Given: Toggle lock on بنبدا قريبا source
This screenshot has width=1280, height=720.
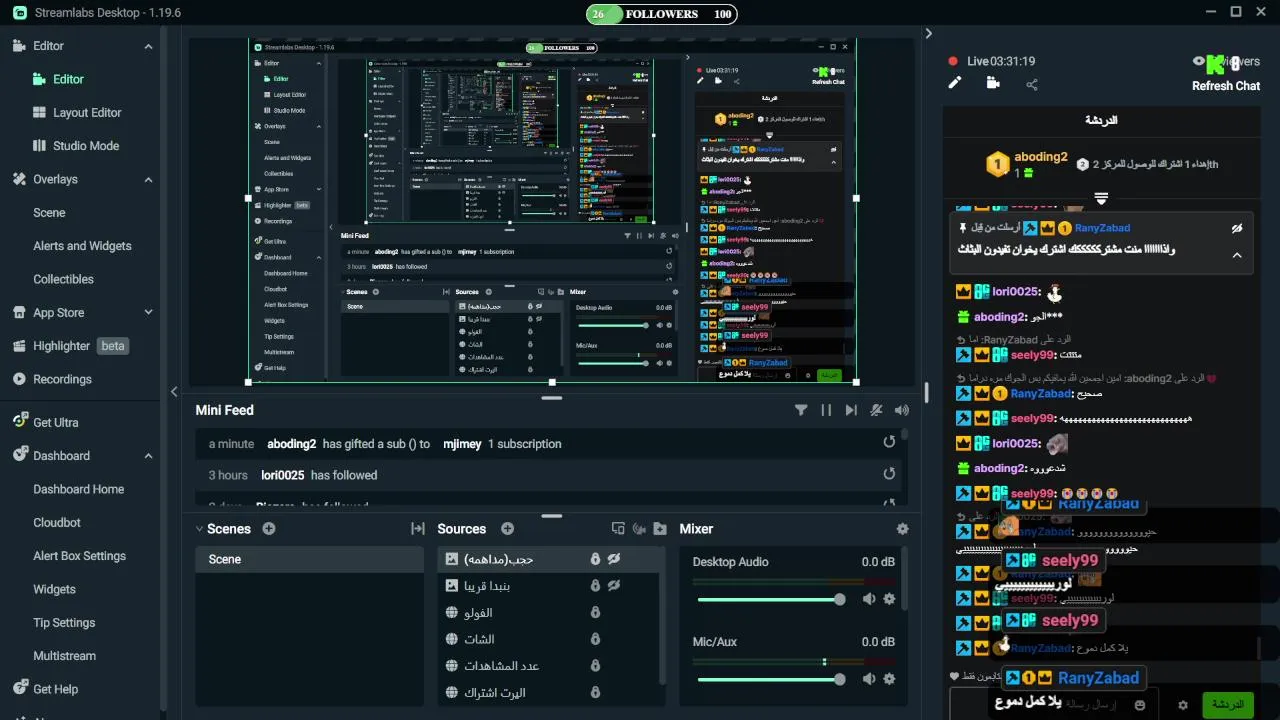Looking at the screenshot, I should (x=595, y=586).
